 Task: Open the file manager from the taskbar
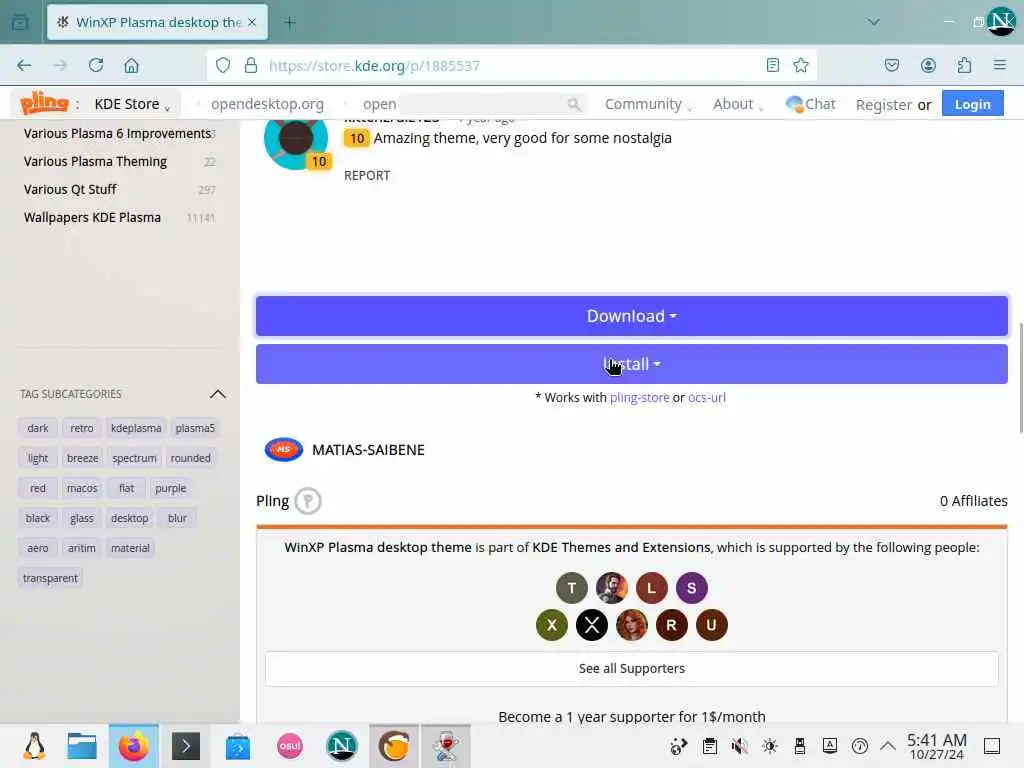click(82, 746)
